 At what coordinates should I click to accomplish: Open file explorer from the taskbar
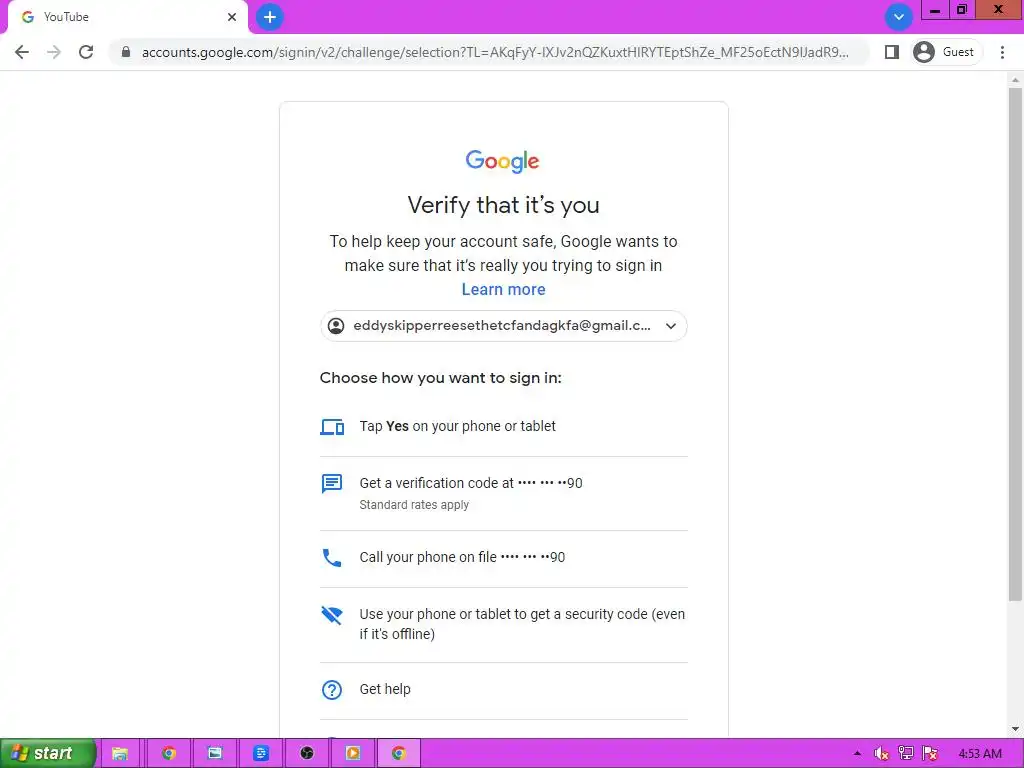click(x=120, y=754)
